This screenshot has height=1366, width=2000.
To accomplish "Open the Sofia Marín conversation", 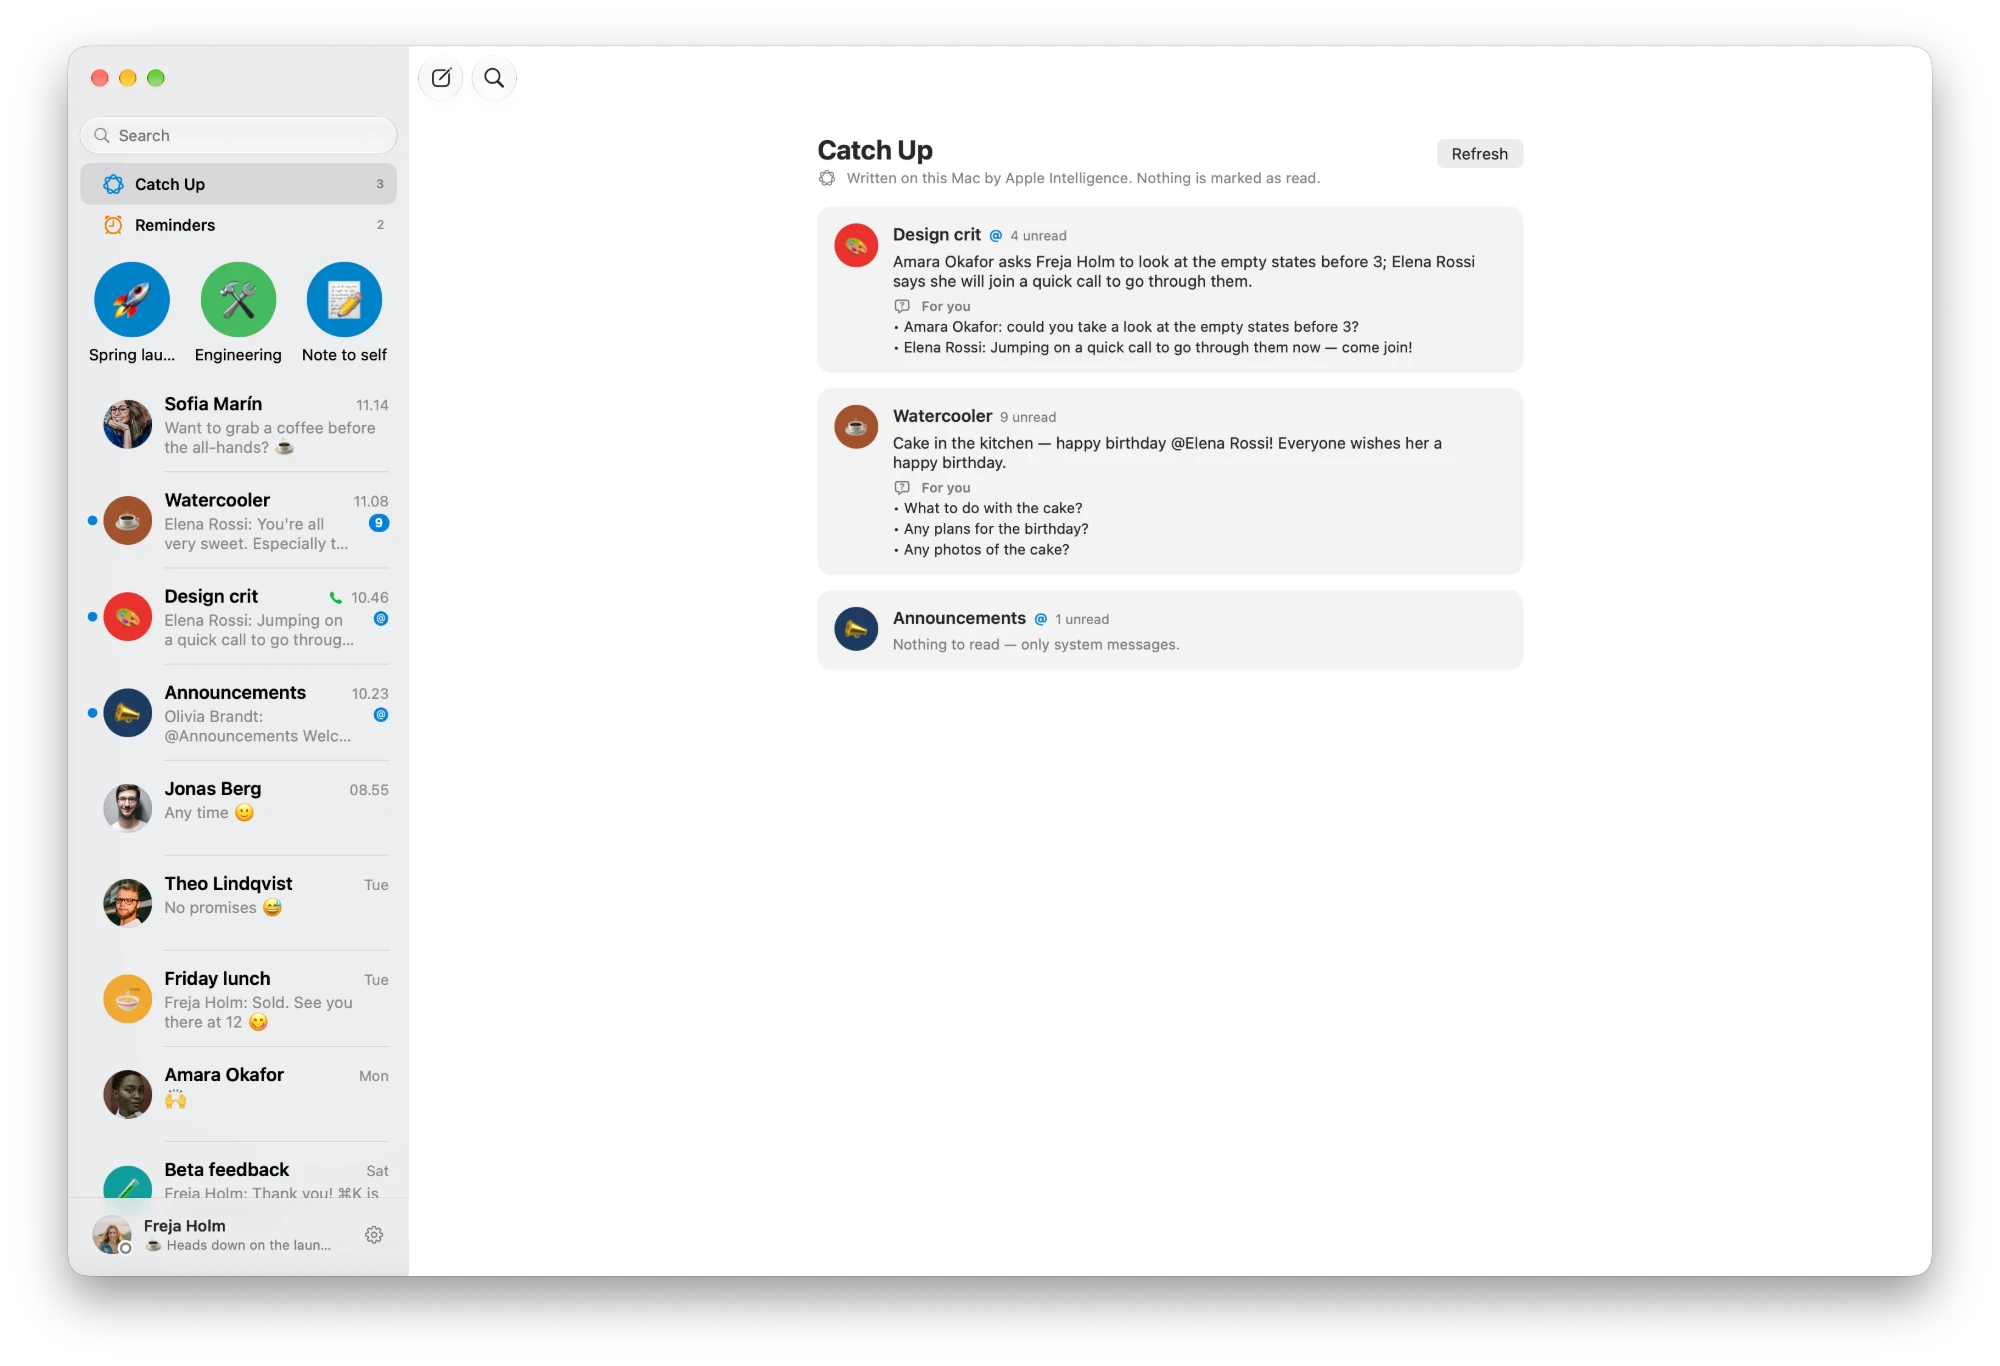I will click(238, 425).
